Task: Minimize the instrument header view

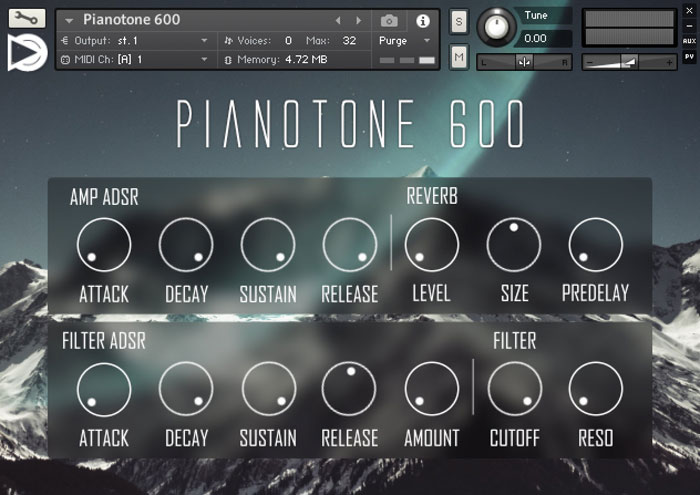Action: 689,26
